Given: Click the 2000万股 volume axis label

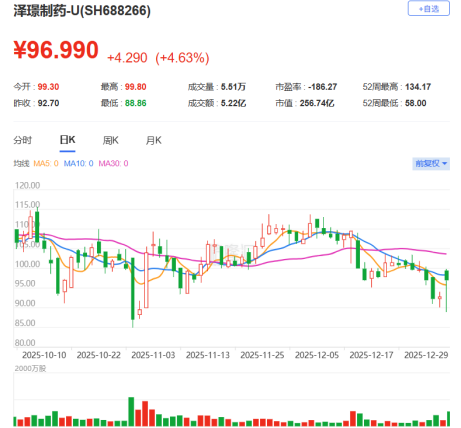Looking at the screenshot, I should tap(30, 368).
